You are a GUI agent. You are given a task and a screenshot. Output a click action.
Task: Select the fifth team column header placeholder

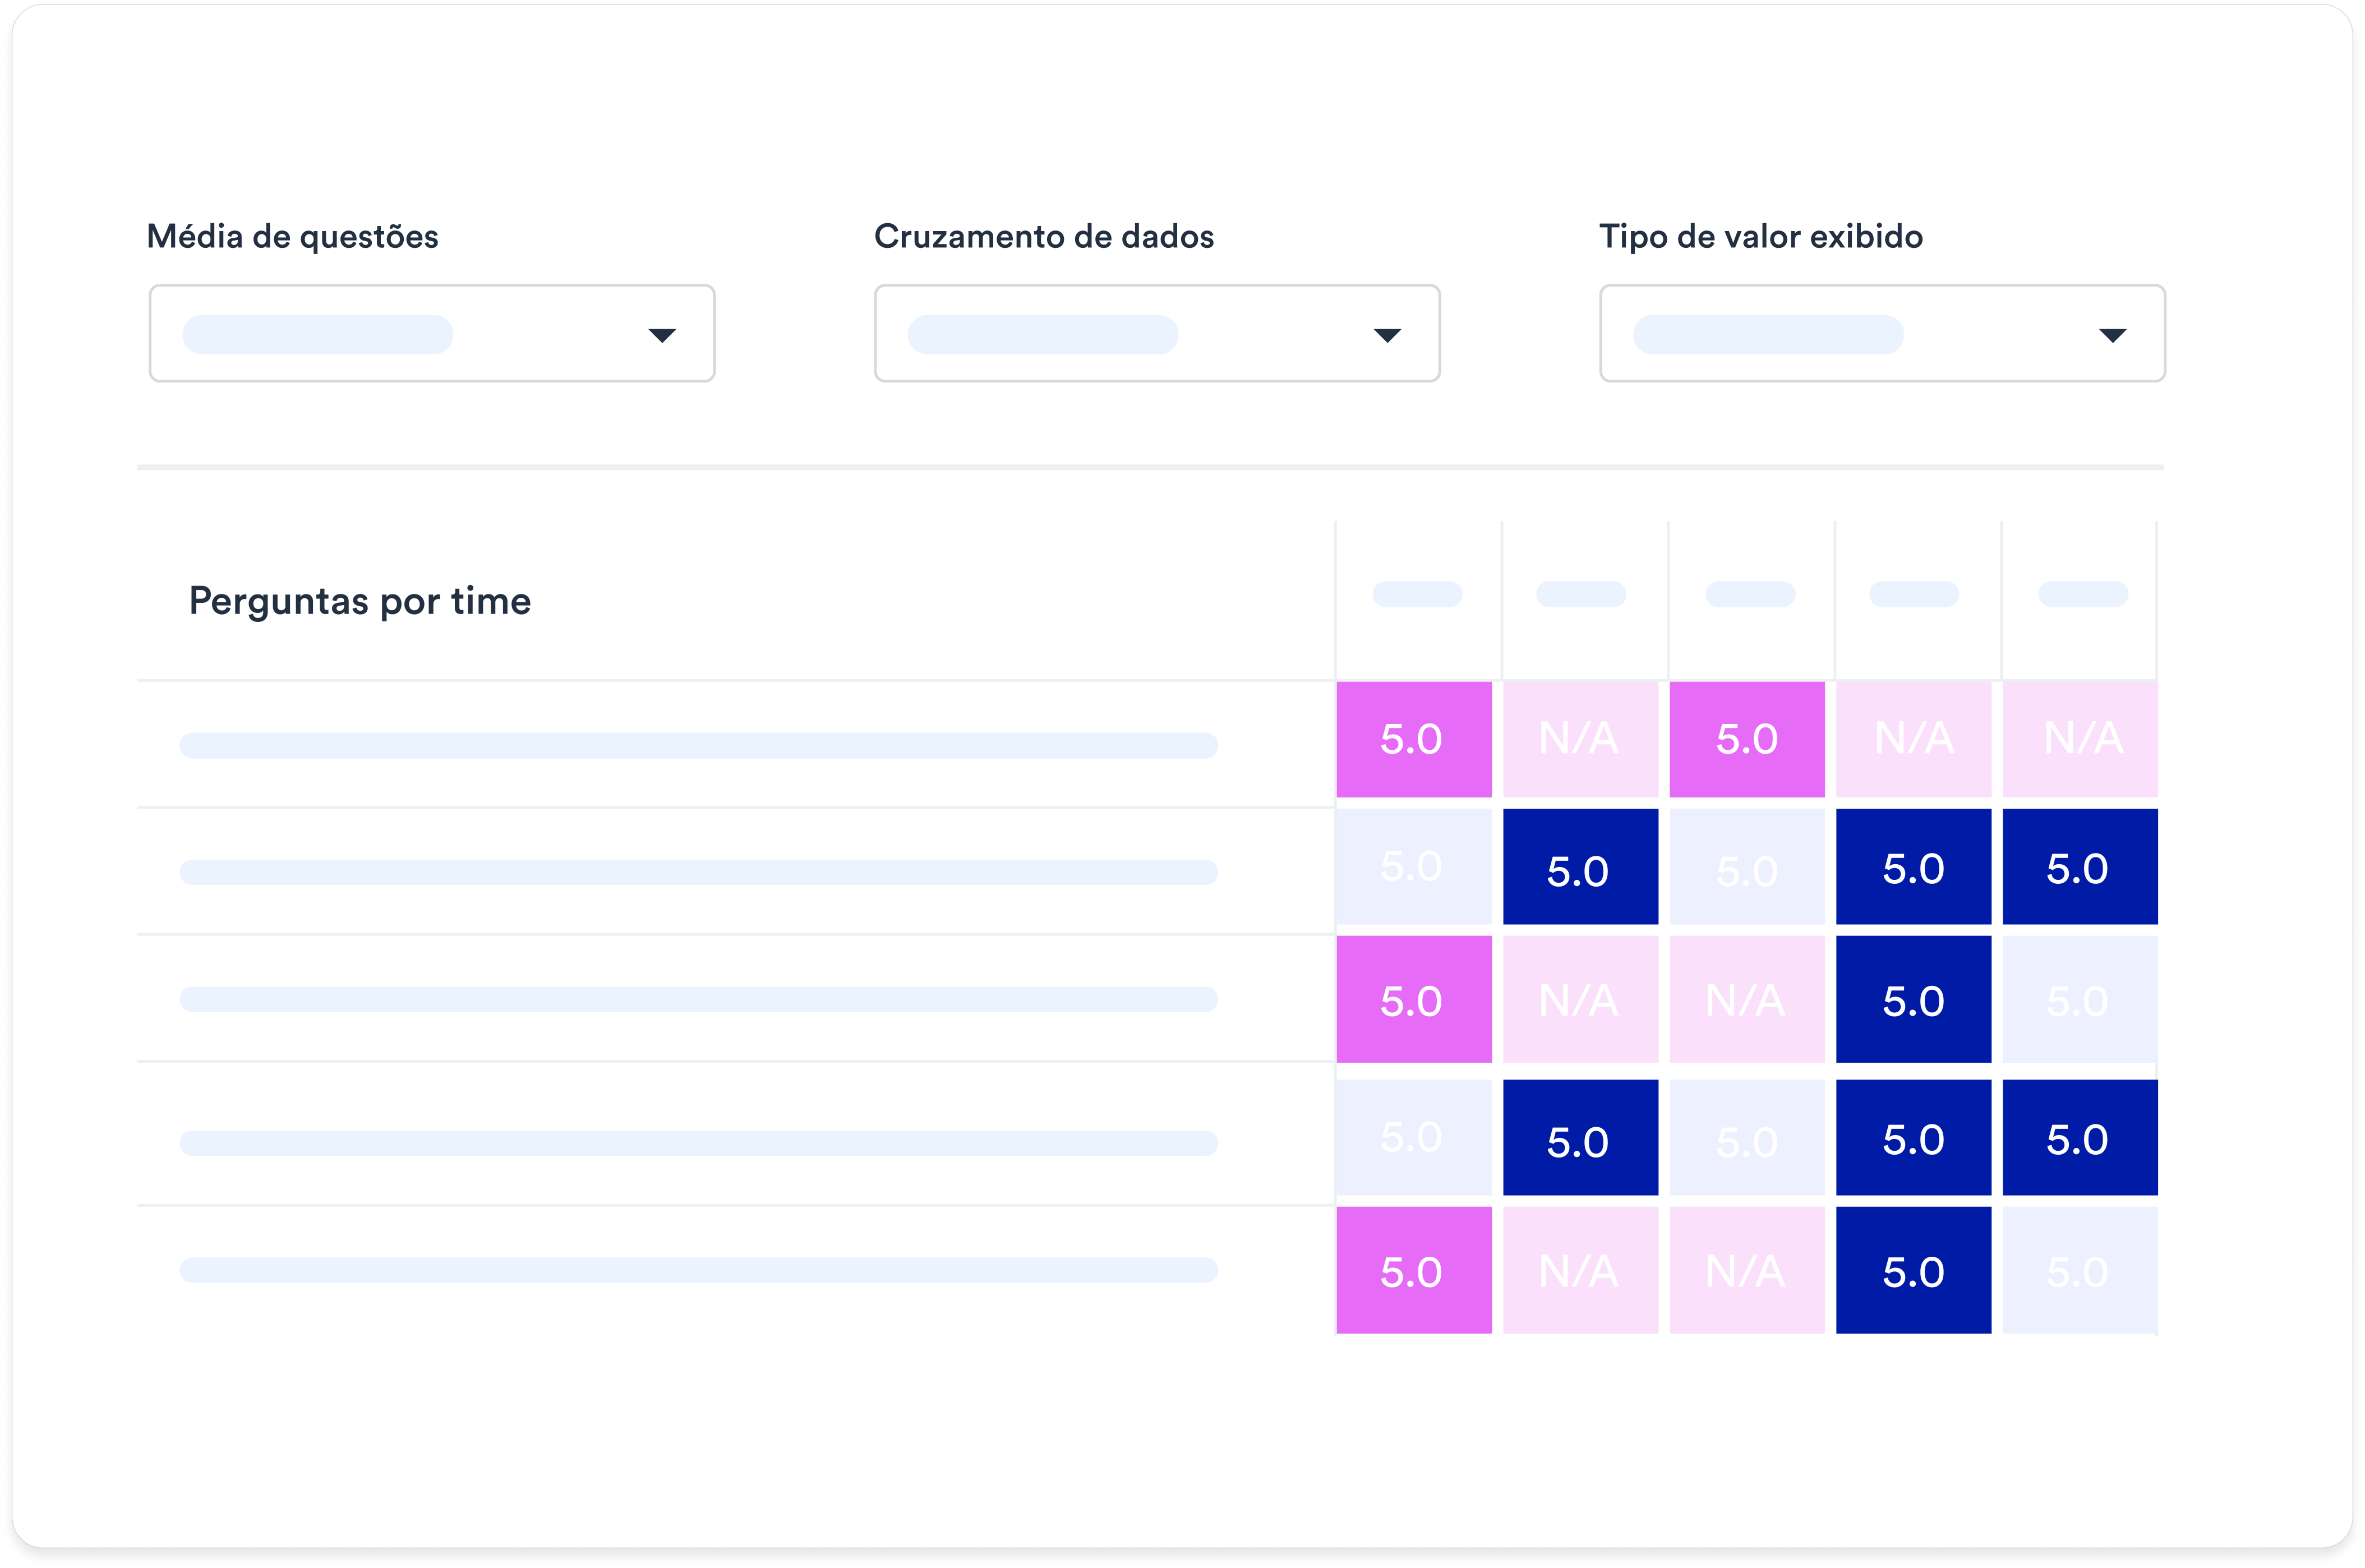point(2083,594)
